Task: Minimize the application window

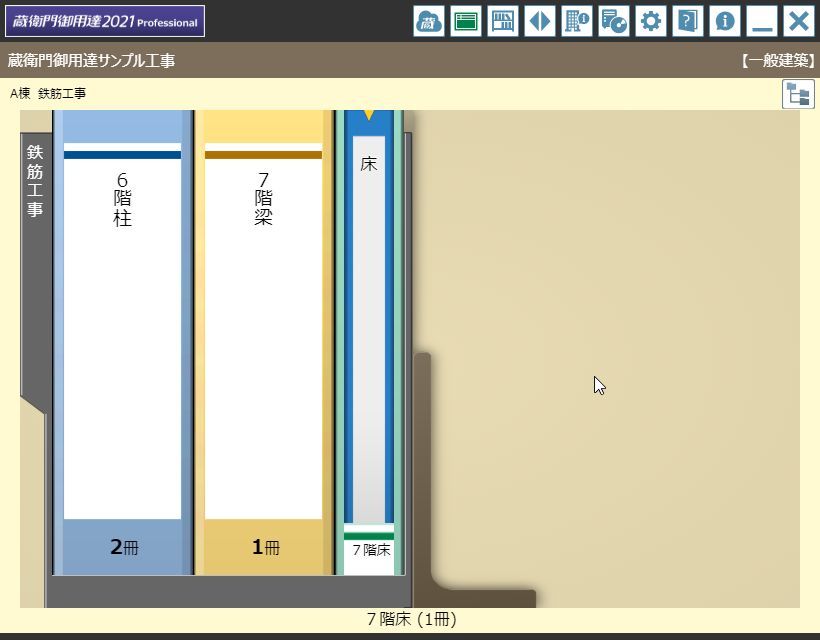Action: coord(762,21)
